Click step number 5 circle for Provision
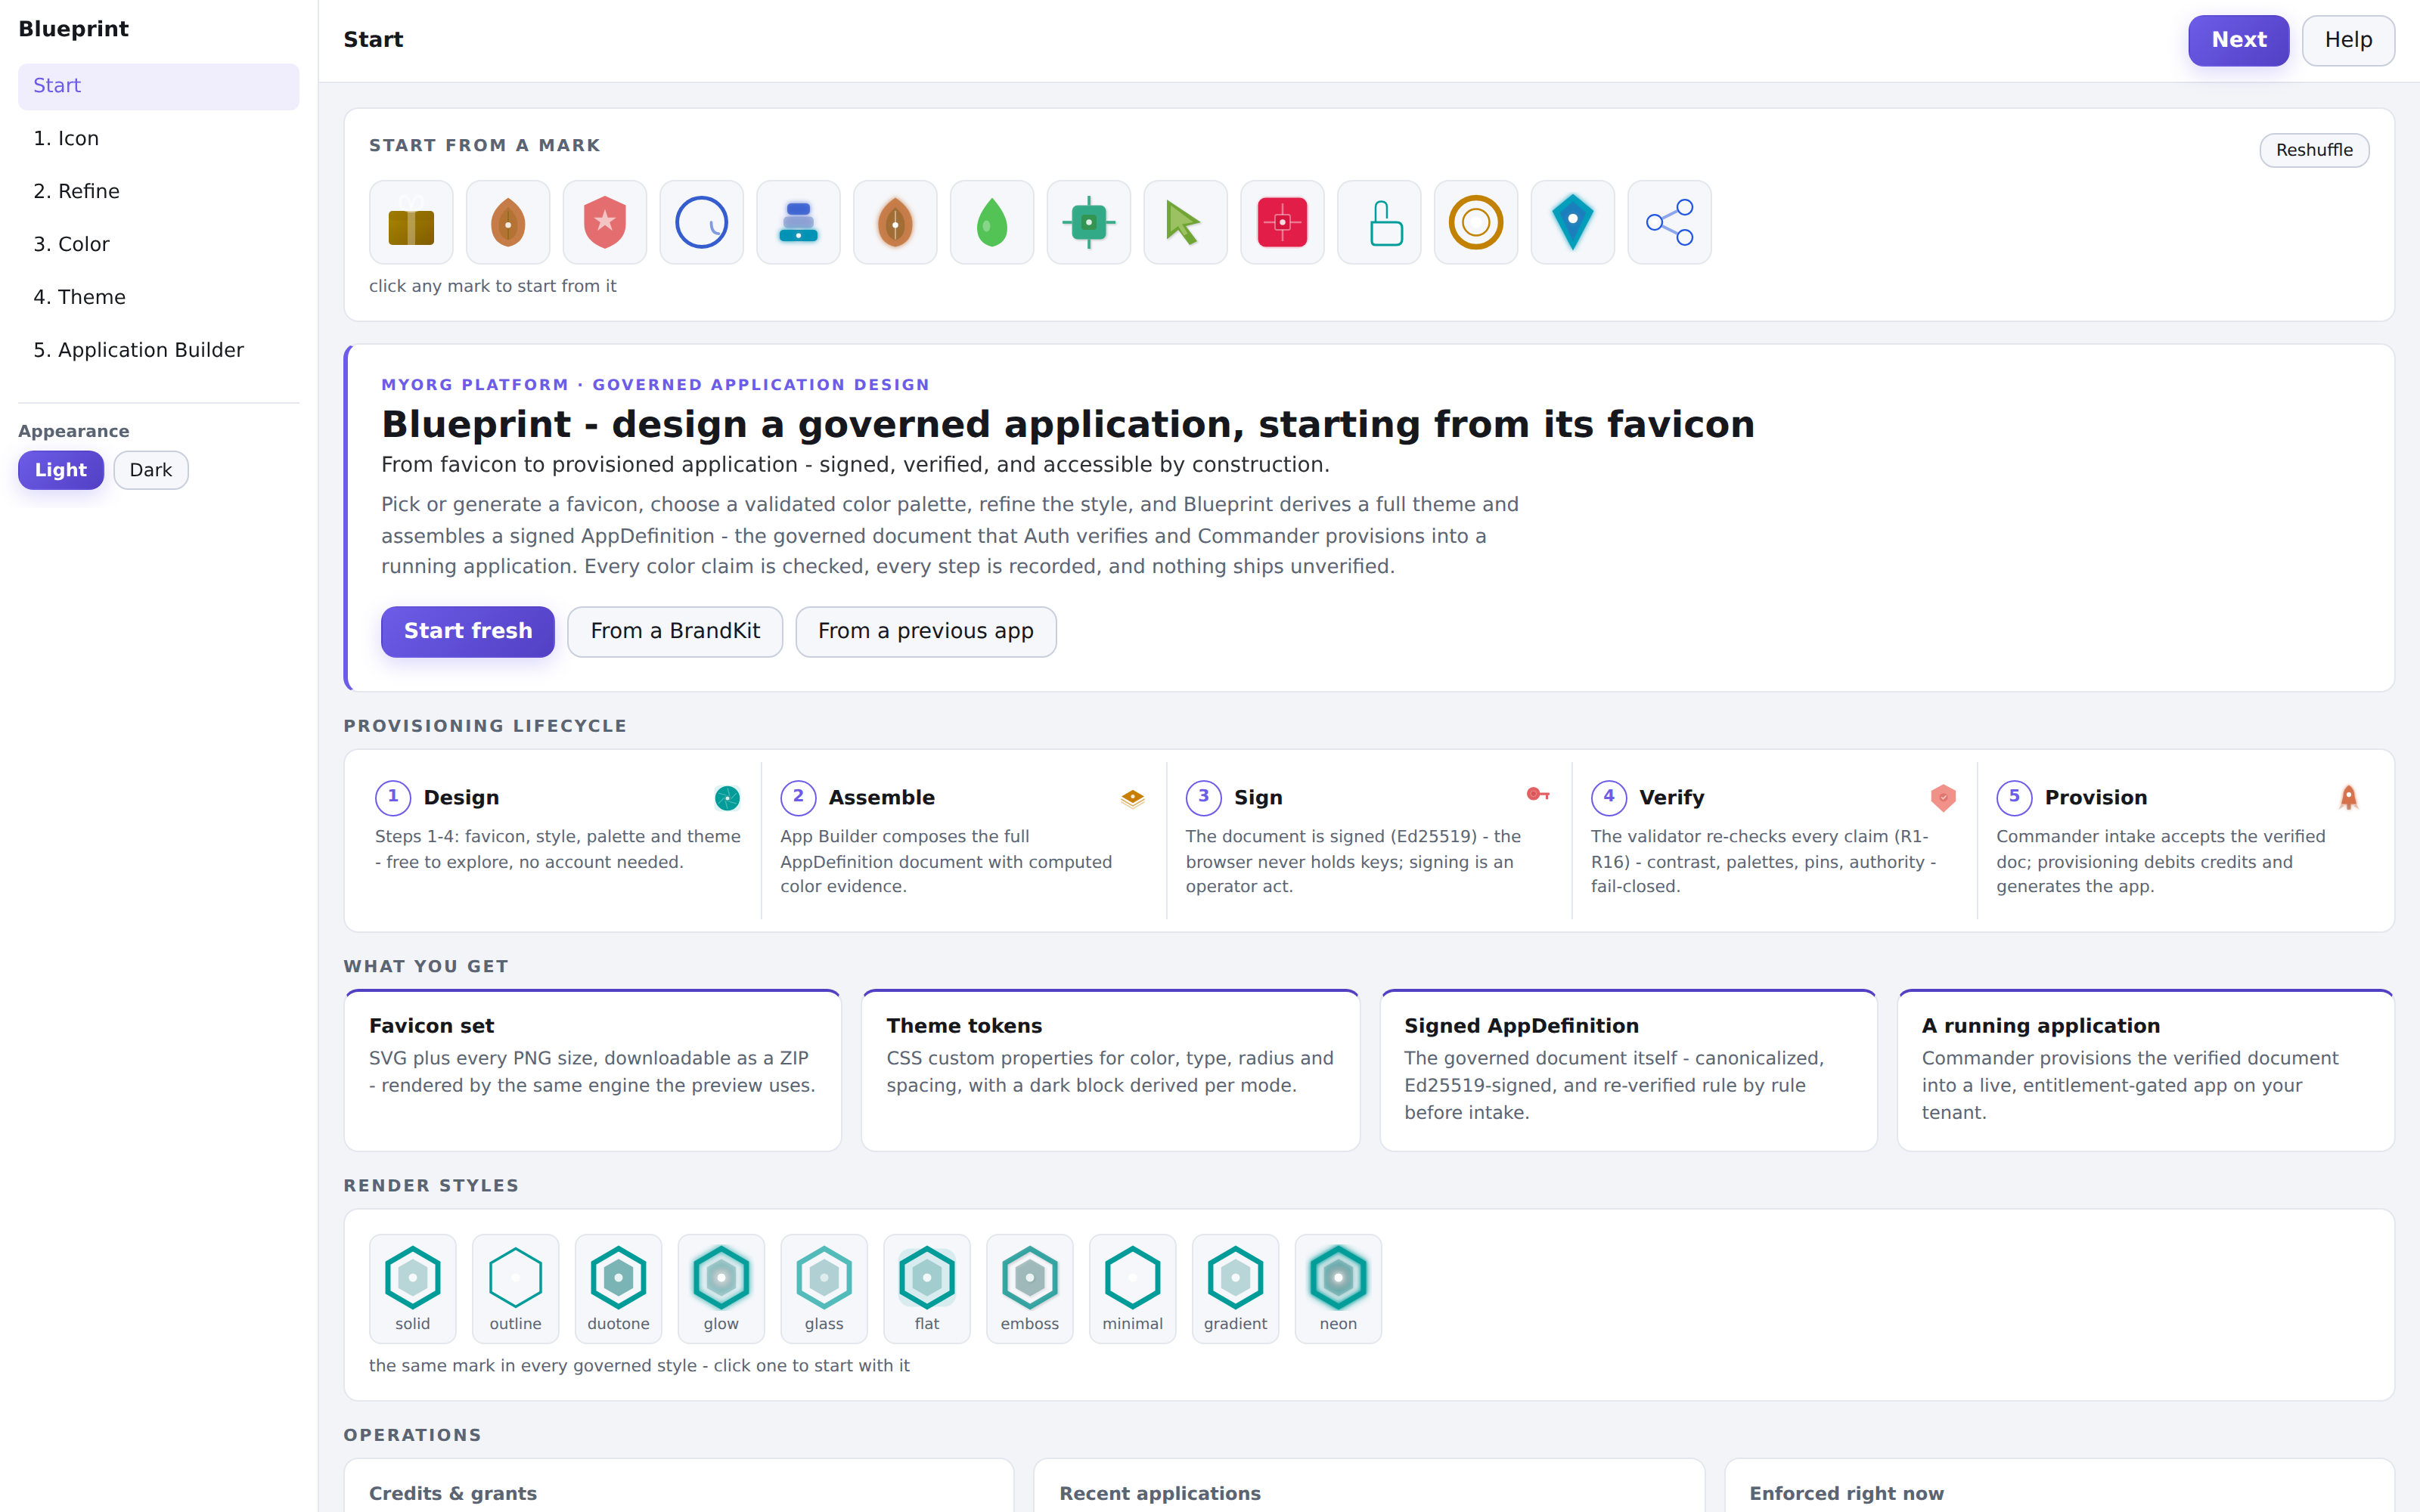Screen dimensions: 2420x1512 coord(2014,797)
